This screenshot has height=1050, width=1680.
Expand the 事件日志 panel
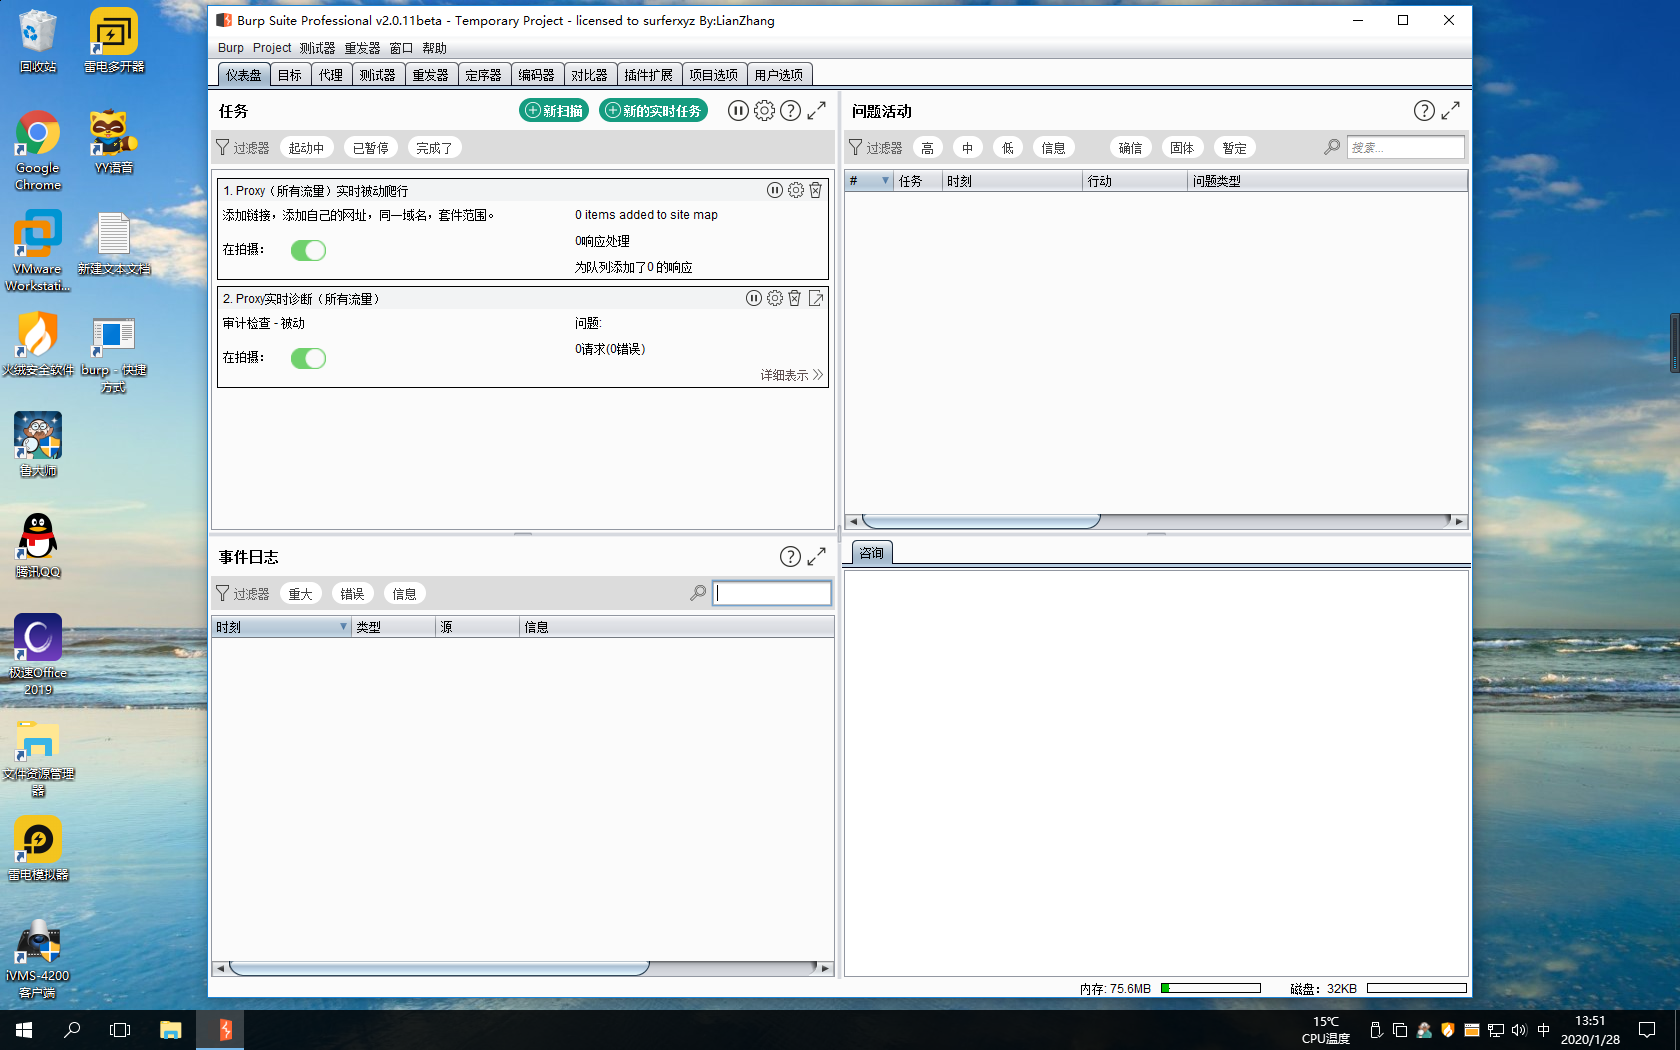pos(817,557)
